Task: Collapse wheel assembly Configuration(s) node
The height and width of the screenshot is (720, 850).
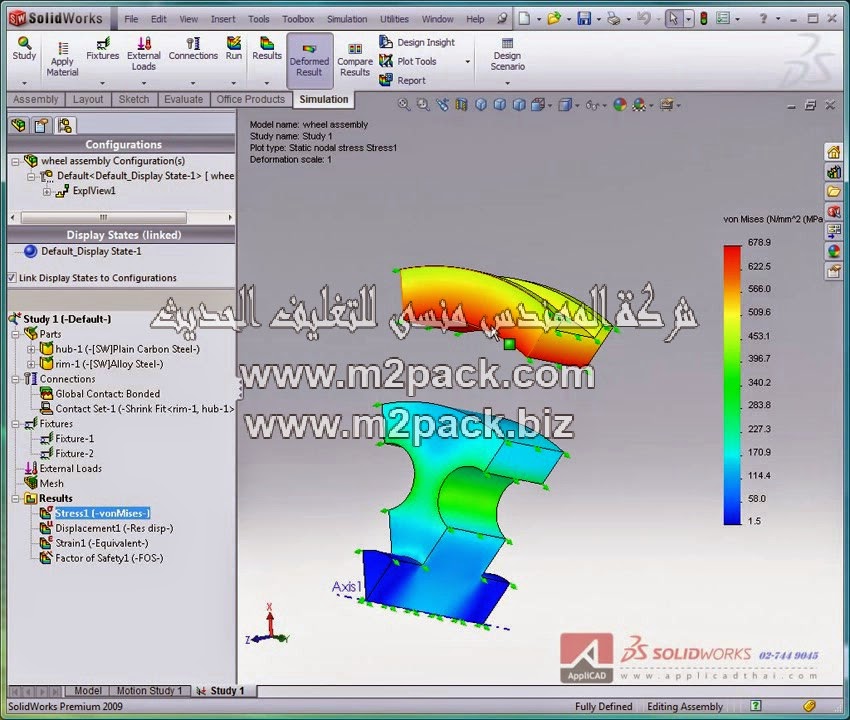Action: [15, 161]
